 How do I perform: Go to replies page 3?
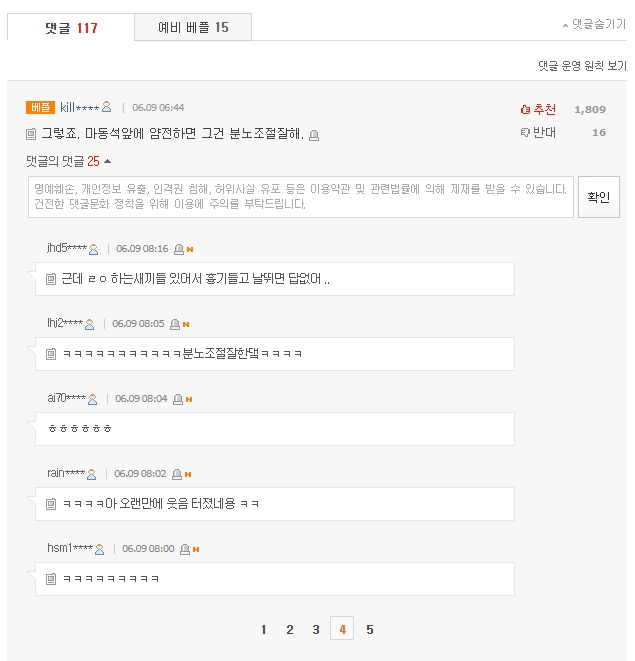[x=316, y=629]
